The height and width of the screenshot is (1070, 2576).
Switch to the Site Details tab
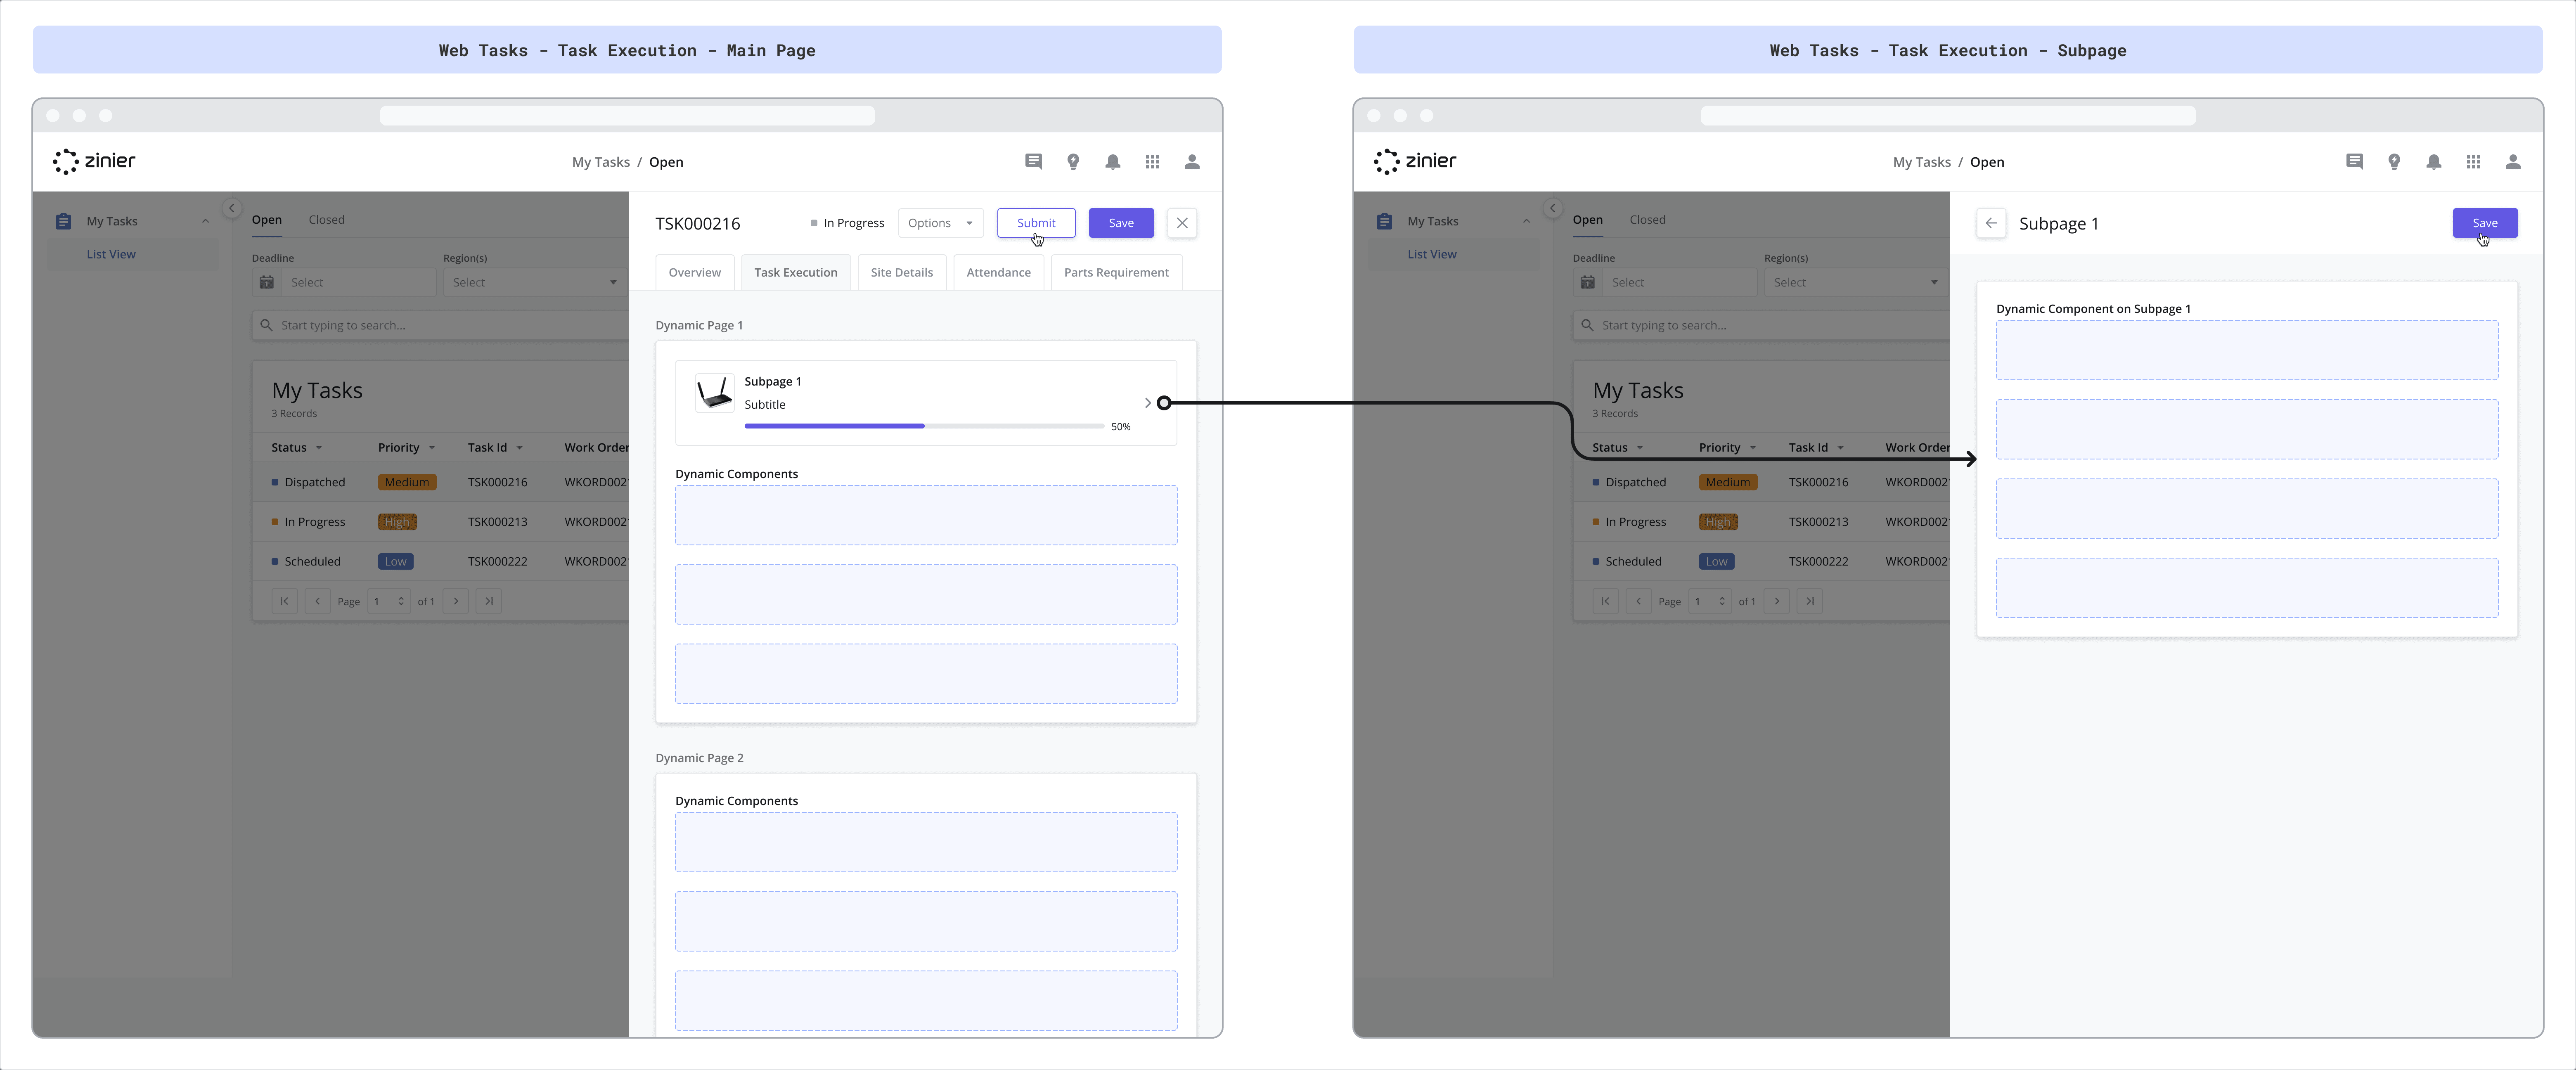(901, 272)
